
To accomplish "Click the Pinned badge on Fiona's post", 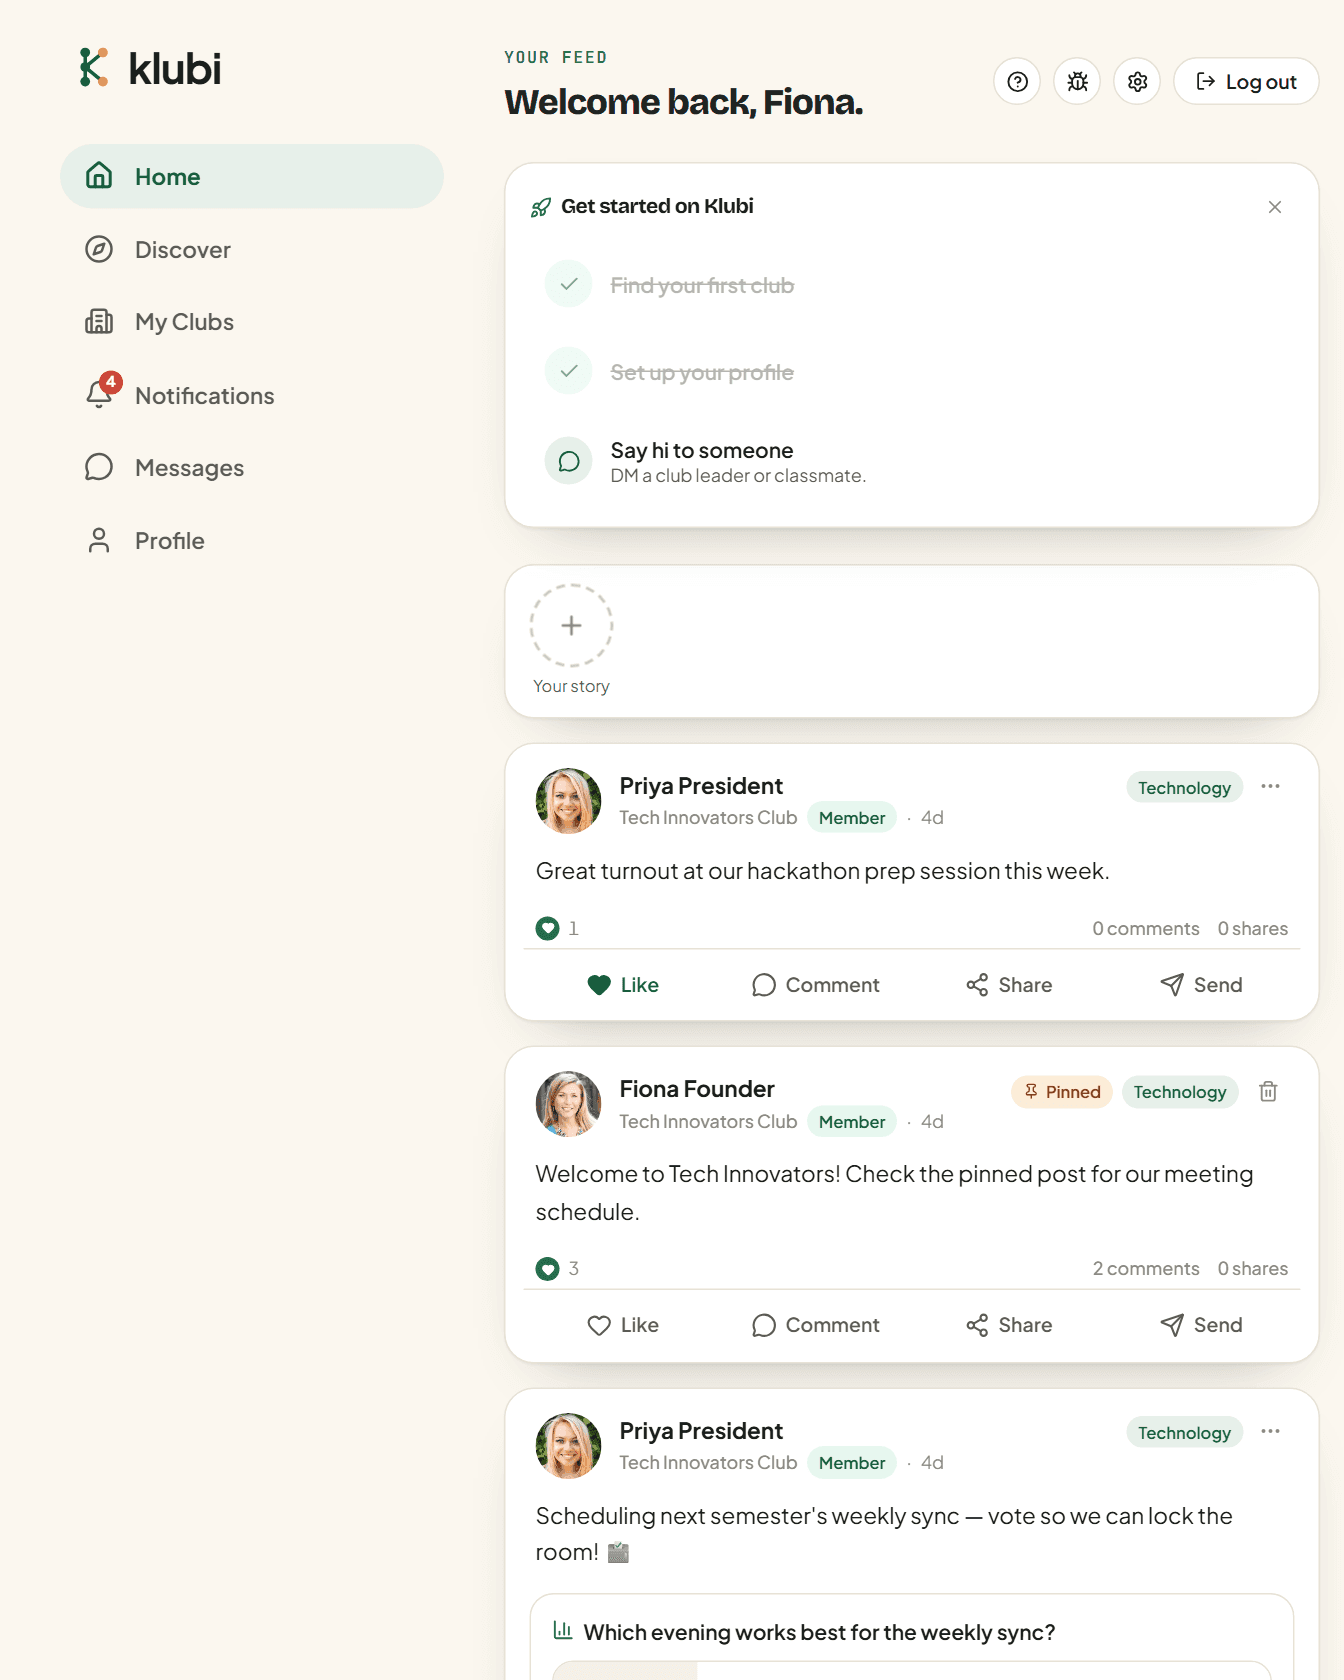I will click(1062, 1092).
